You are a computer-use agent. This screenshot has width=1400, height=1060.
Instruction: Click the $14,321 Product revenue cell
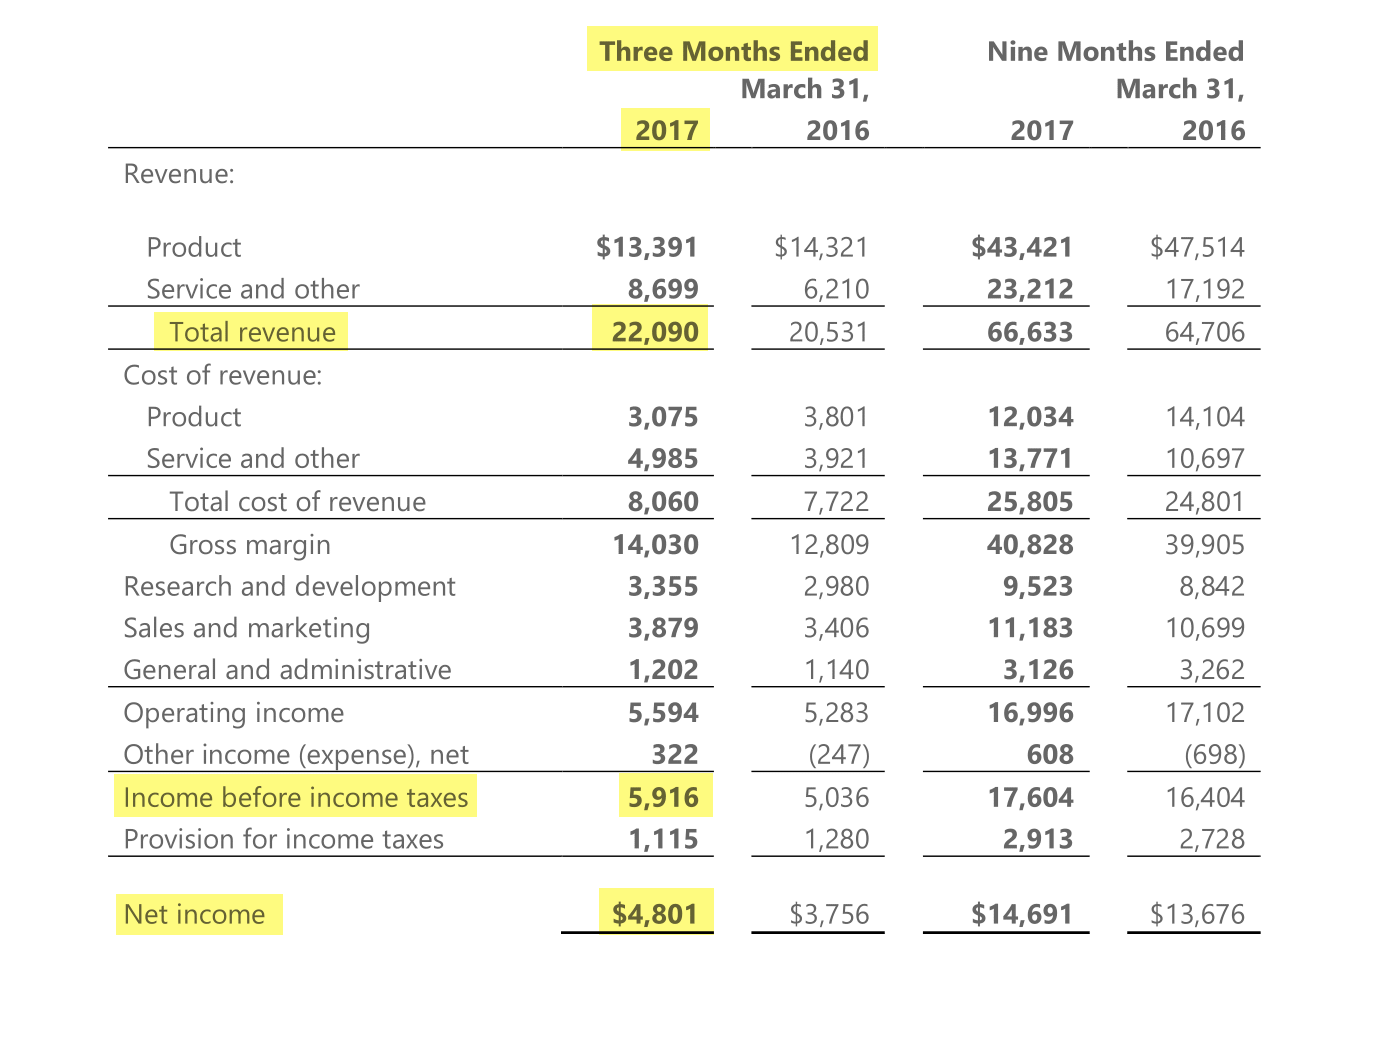tap(821, 247)
